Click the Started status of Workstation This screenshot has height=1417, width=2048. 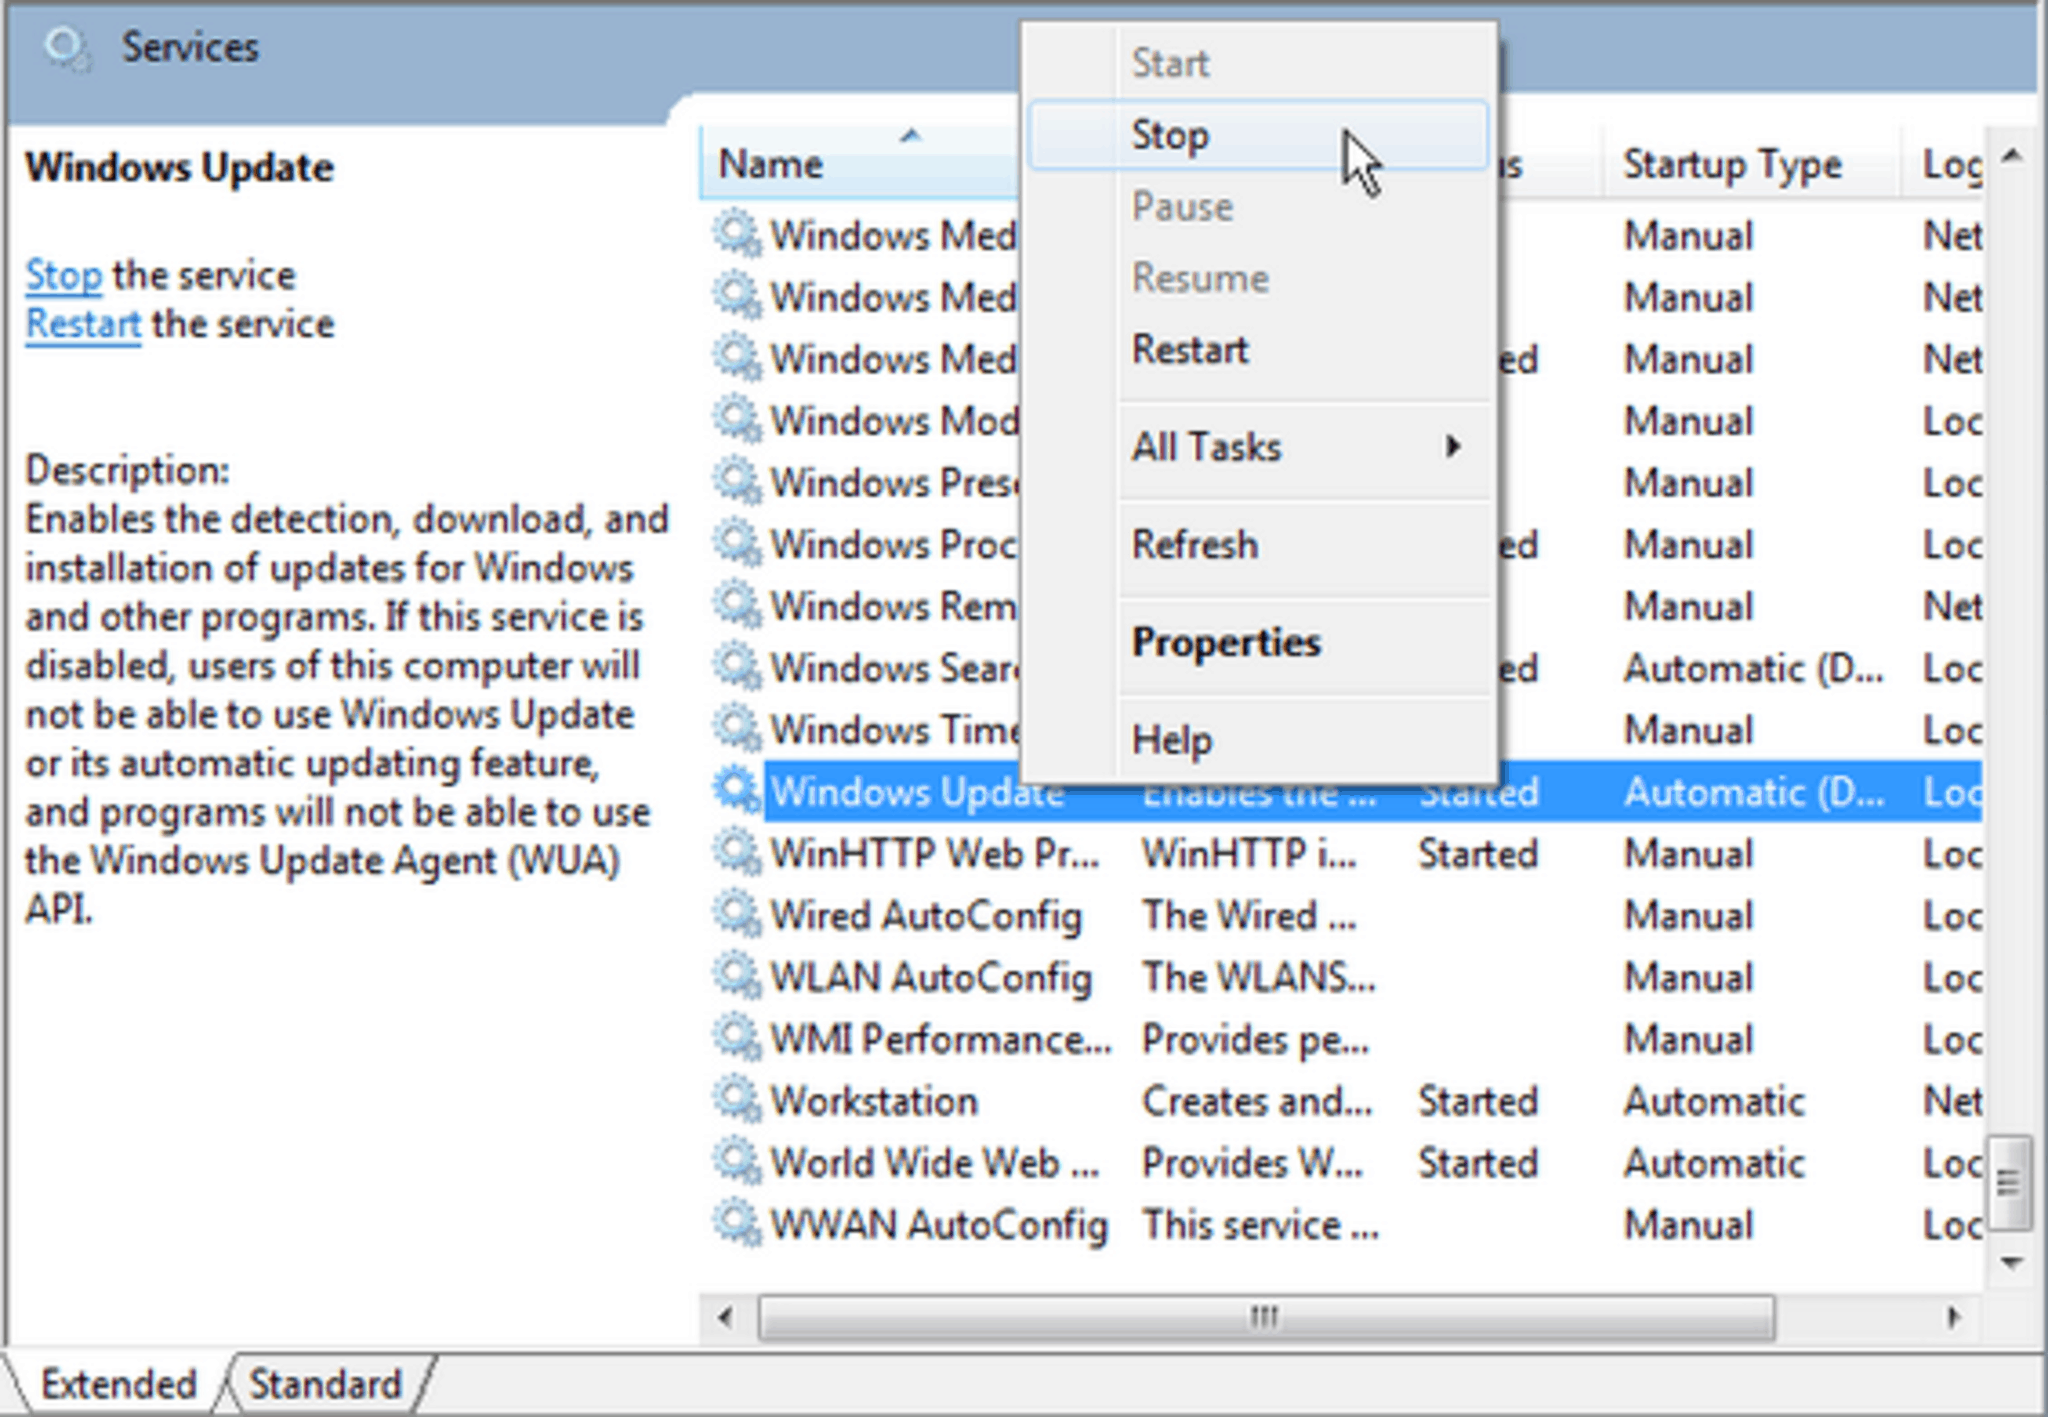(1478, 1101)
